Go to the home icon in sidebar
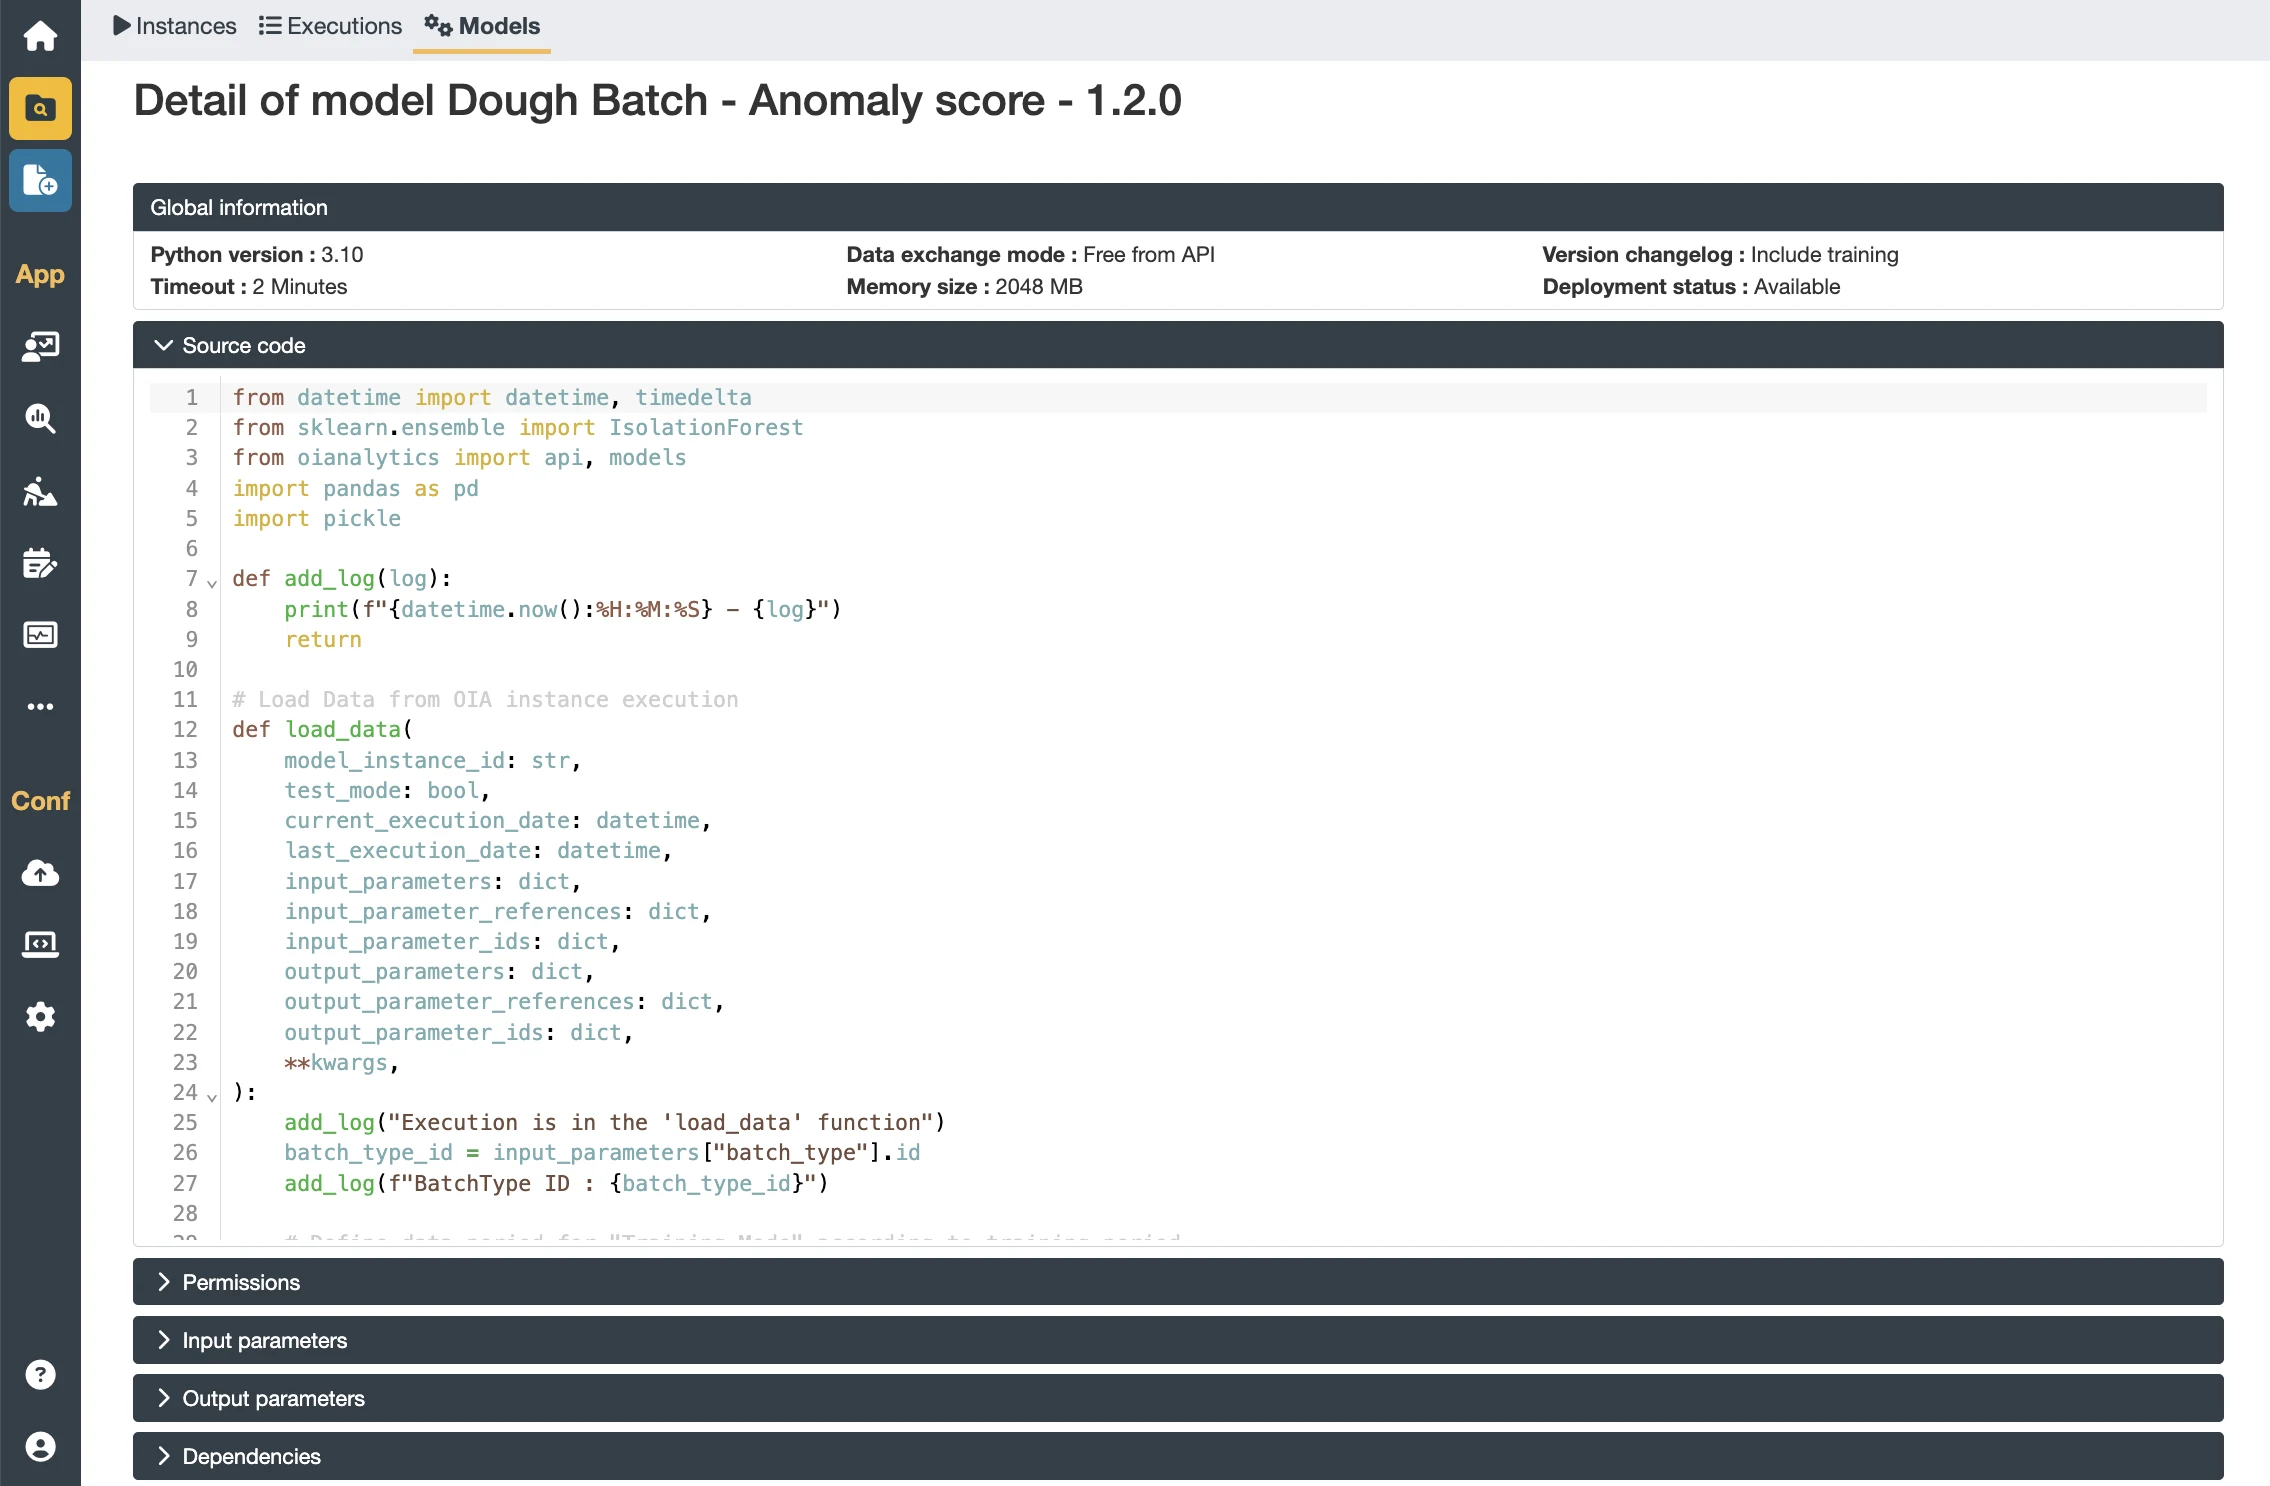 coord(40,36)
